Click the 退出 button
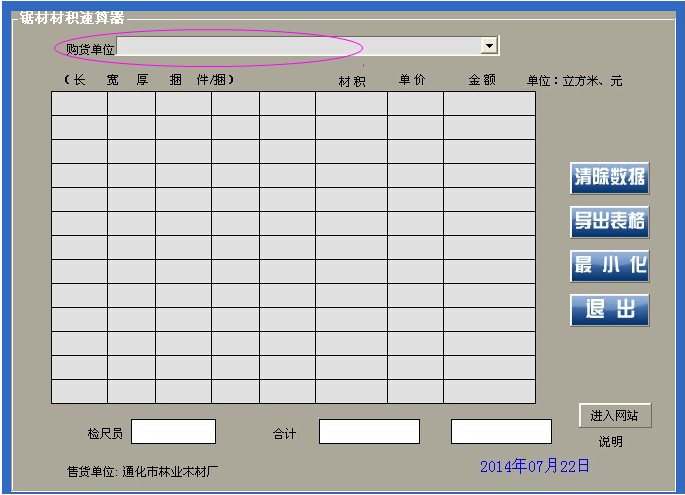This screenshot has width=685, height=495. tap(609, 310)
